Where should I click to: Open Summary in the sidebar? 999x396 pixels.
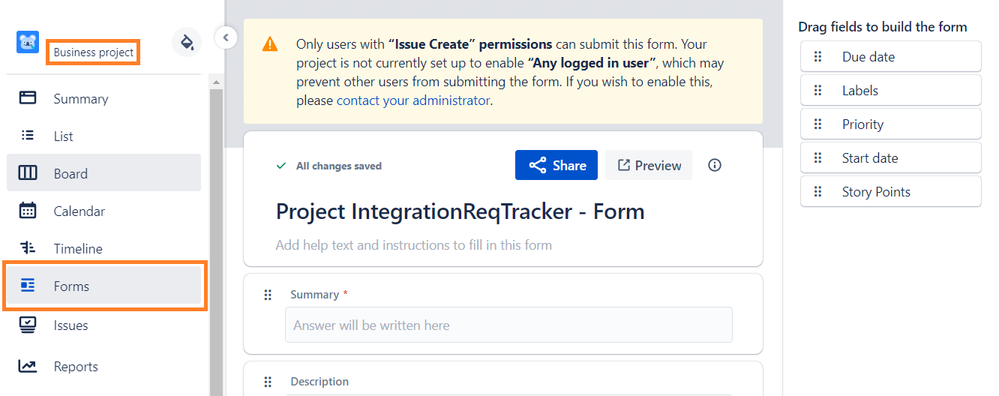(x=104, y=99)
